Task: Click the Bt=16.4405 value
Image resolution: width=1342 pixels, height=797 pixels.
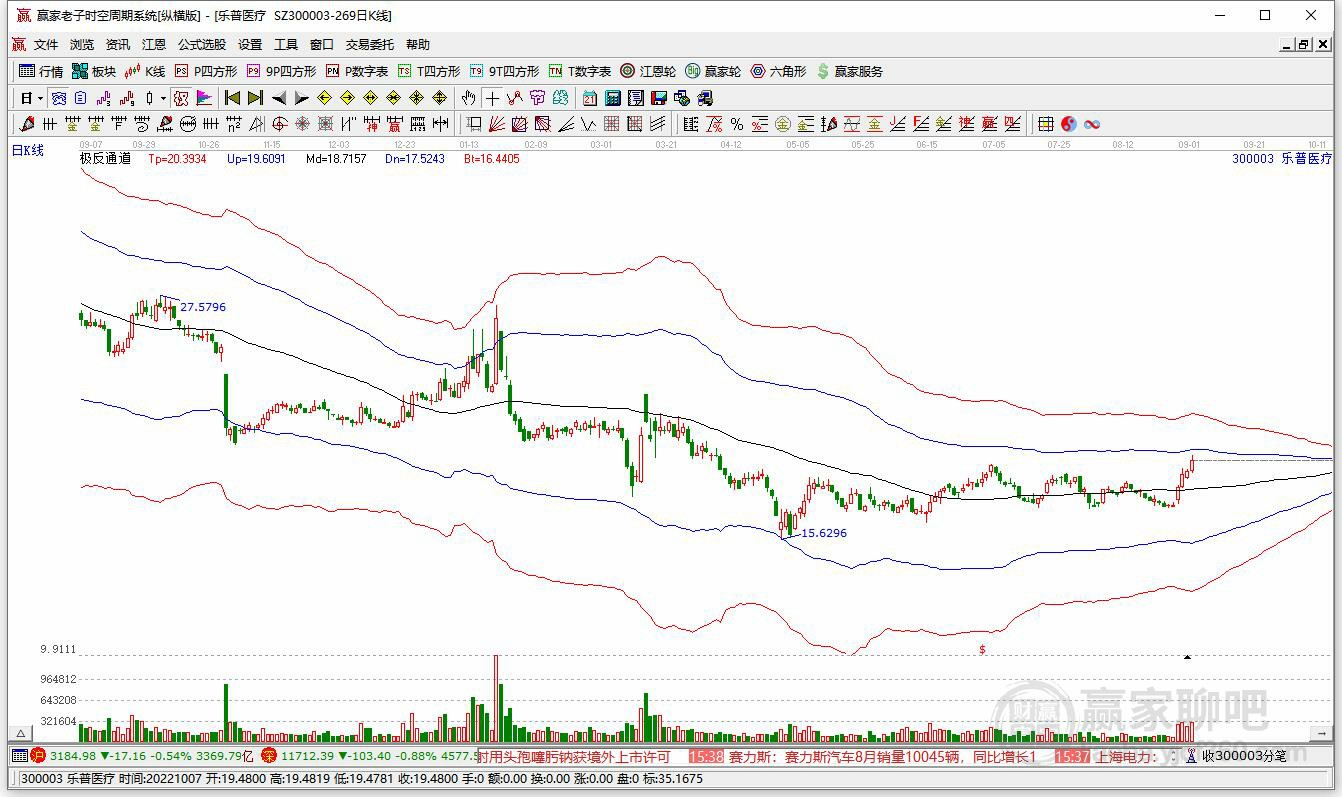Action: pyautogui.click(x=492, y=158)
